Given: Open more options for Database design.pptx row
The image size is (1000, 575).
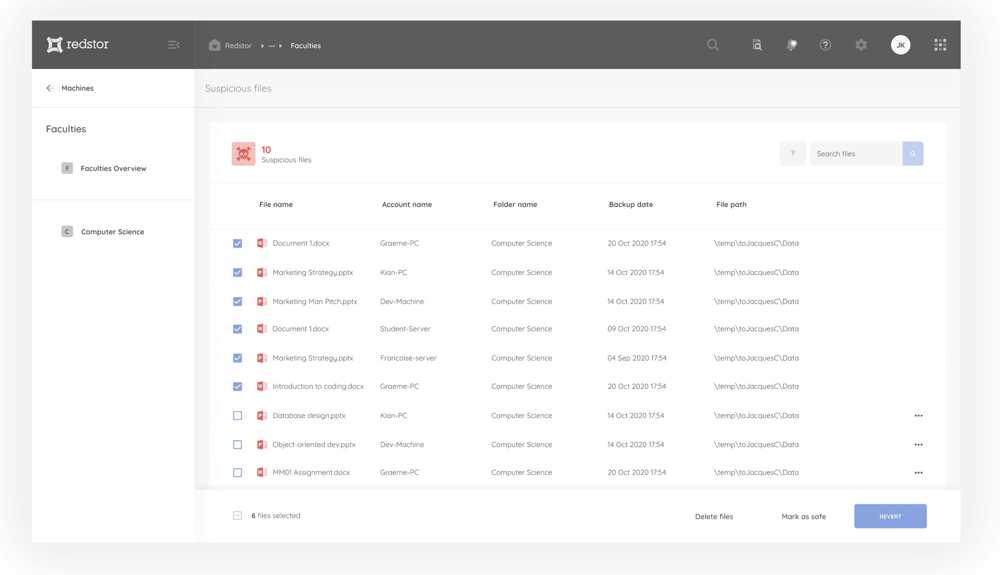Looking at the screenshot, I should click(x=918, y=416).
